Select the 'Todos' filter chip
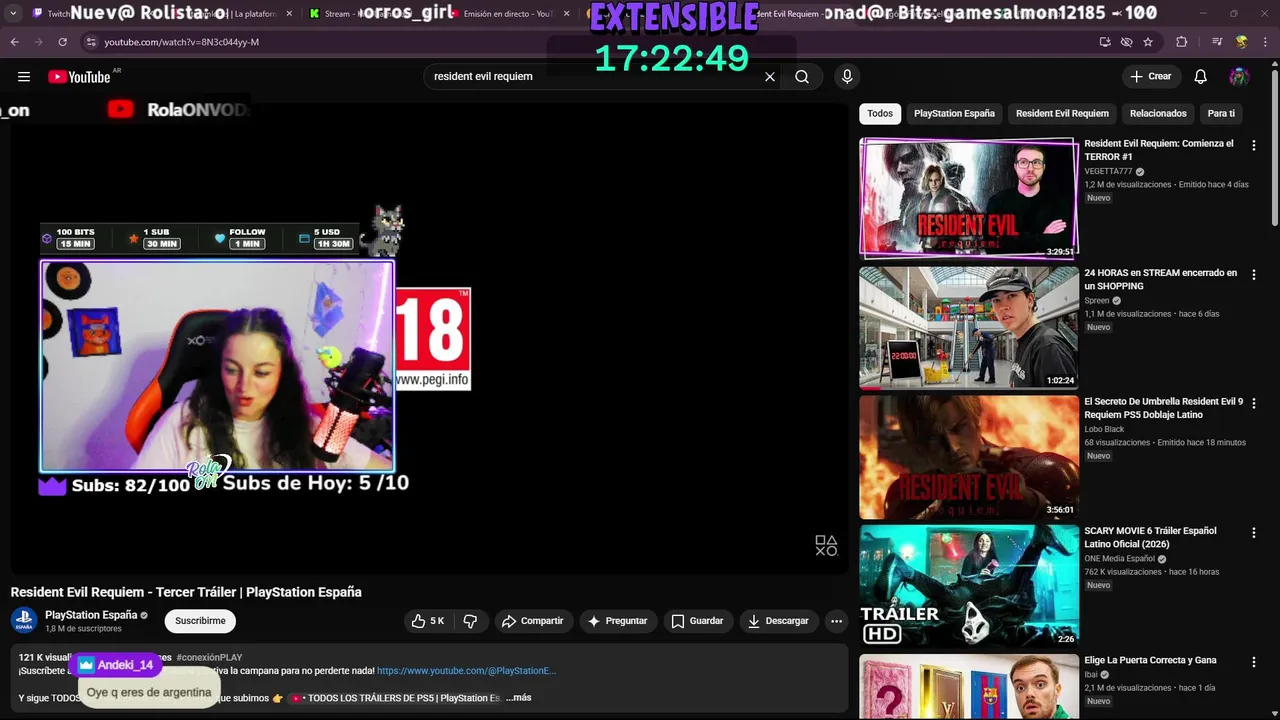The image size is (1280, 720). coord(880,114)
